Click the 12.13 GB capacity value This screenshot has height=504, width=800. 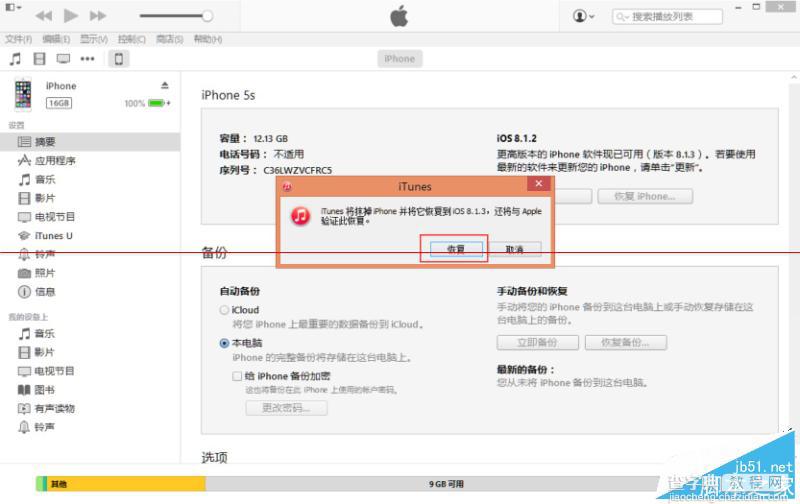tap(270, 139)
